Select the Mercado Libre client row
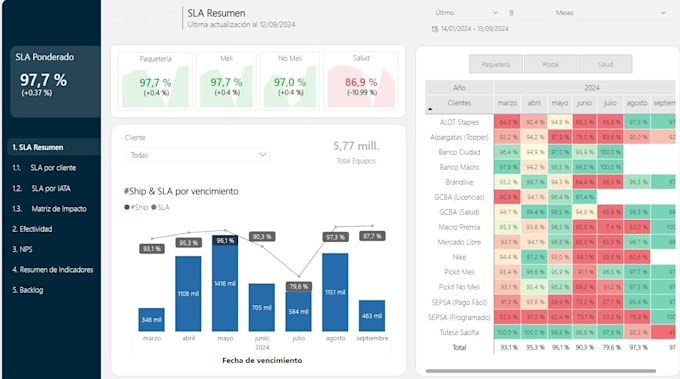 459,242
